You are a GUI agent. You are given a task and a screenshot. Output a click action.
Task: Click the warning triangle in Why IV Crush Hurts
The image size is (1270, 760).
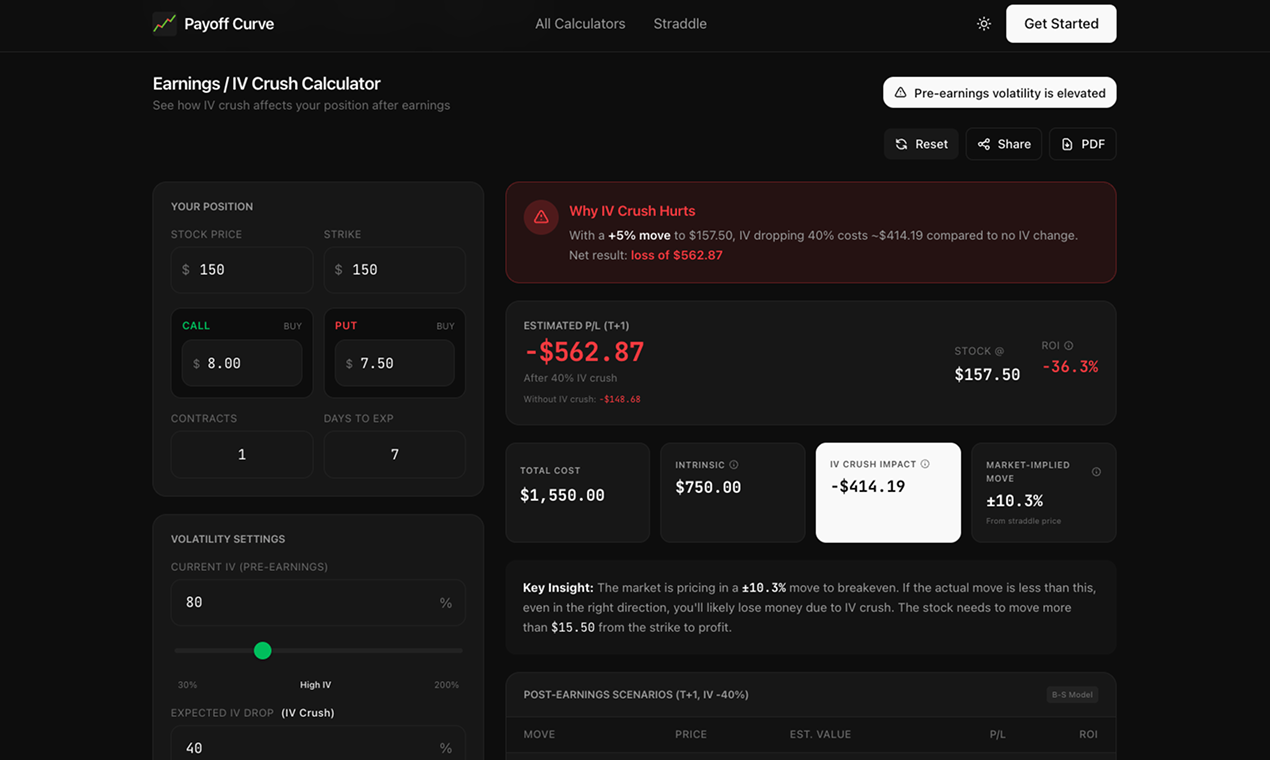point(540,216)
